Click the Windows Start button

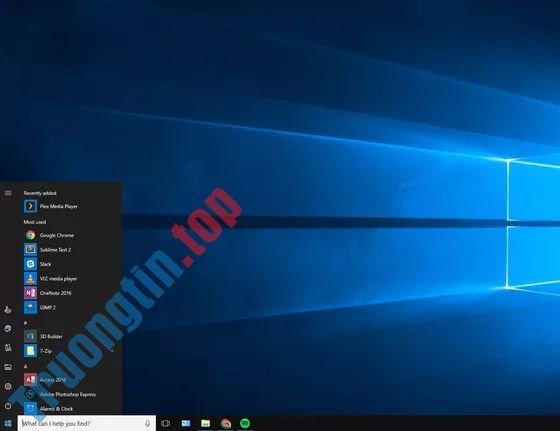click(x=8, y=424)
